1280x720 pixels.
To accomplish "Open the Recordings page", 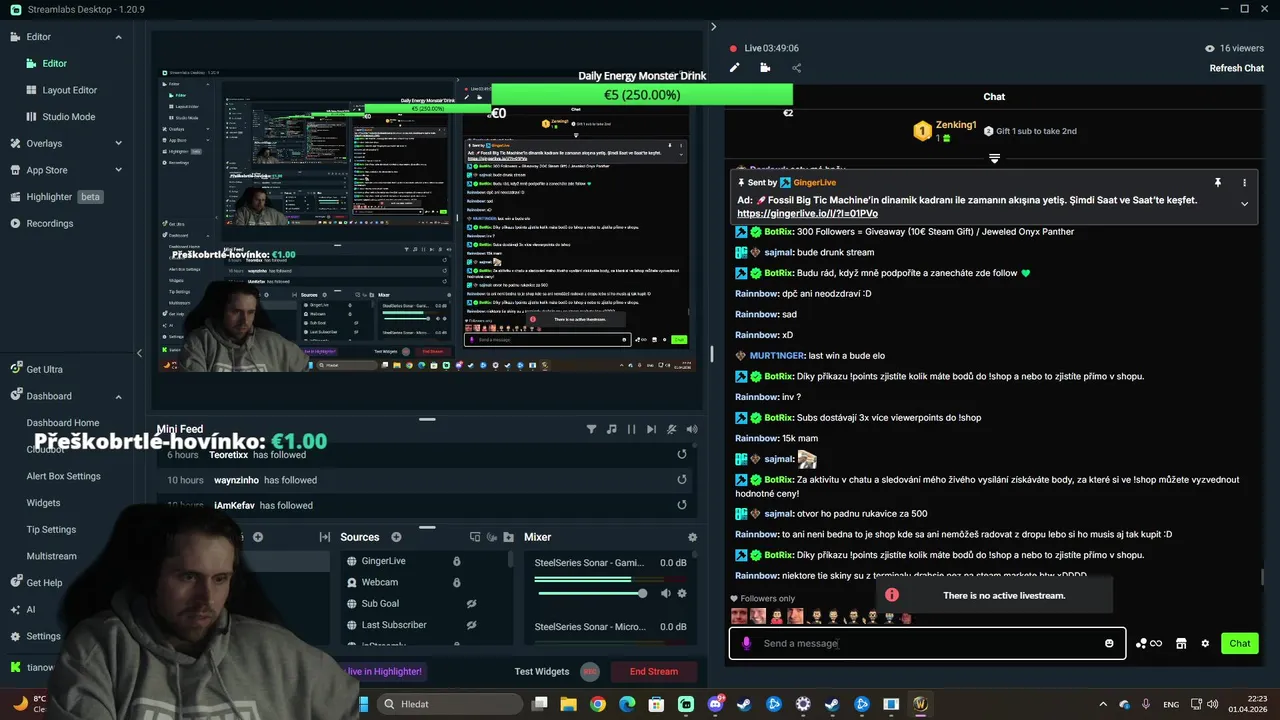I will point(50,224).
